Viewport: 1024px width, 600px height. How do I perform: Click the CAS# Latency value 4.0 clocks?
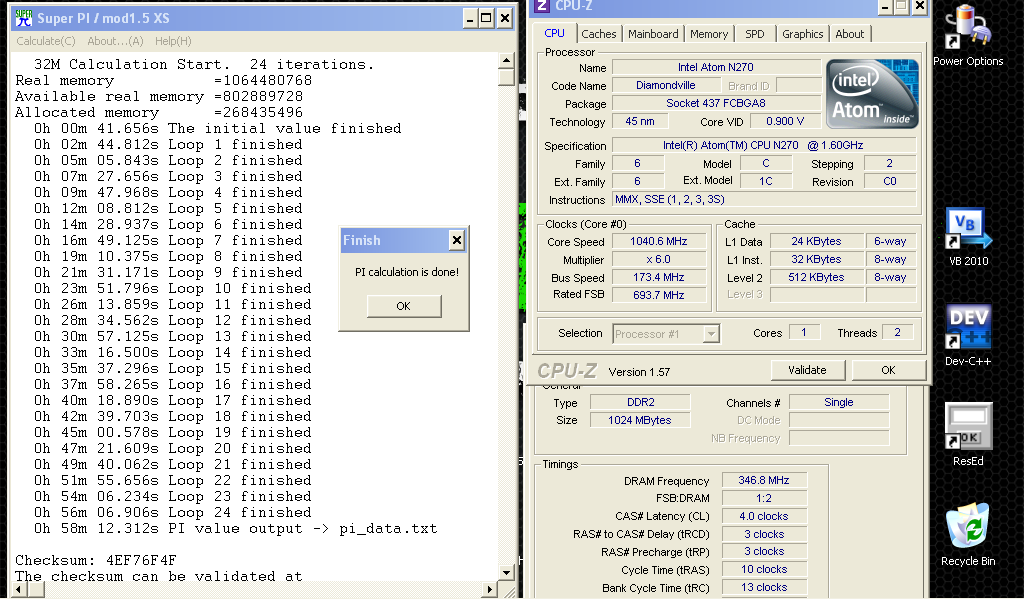(x=764, y=516)
